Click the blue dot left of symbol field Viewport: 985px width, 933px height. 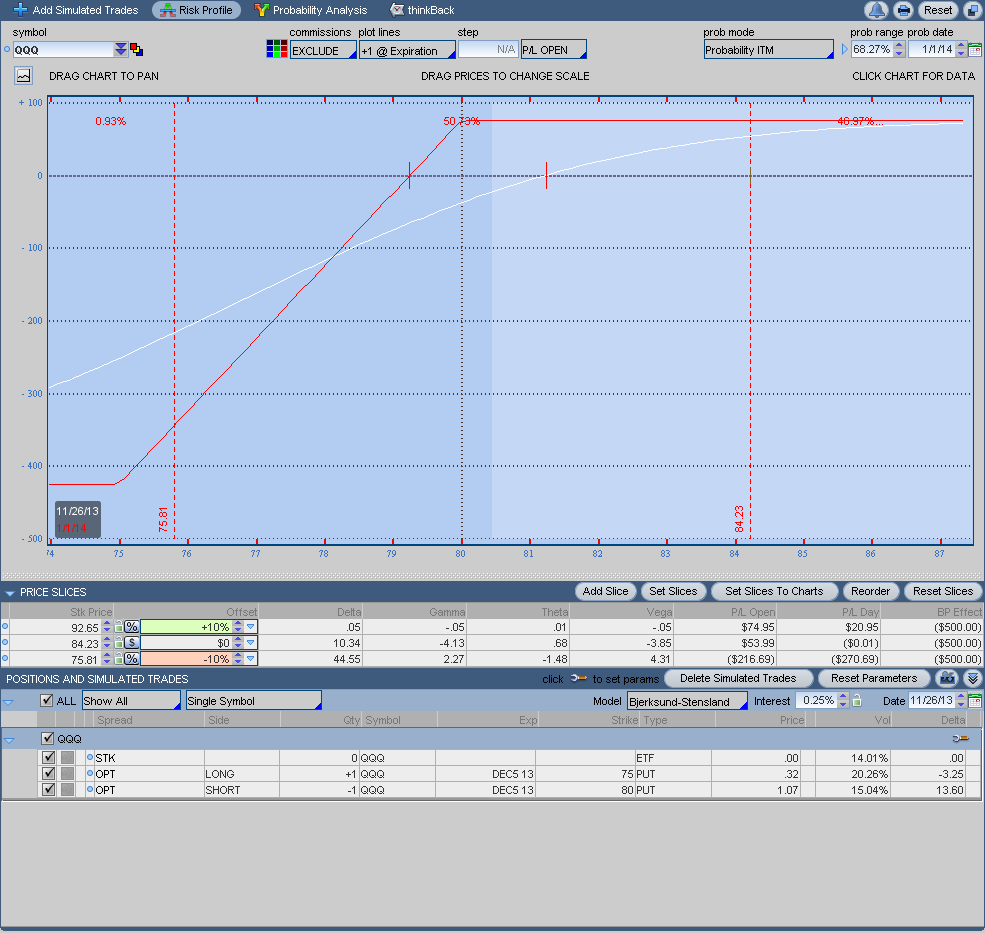tap(7, 49)
